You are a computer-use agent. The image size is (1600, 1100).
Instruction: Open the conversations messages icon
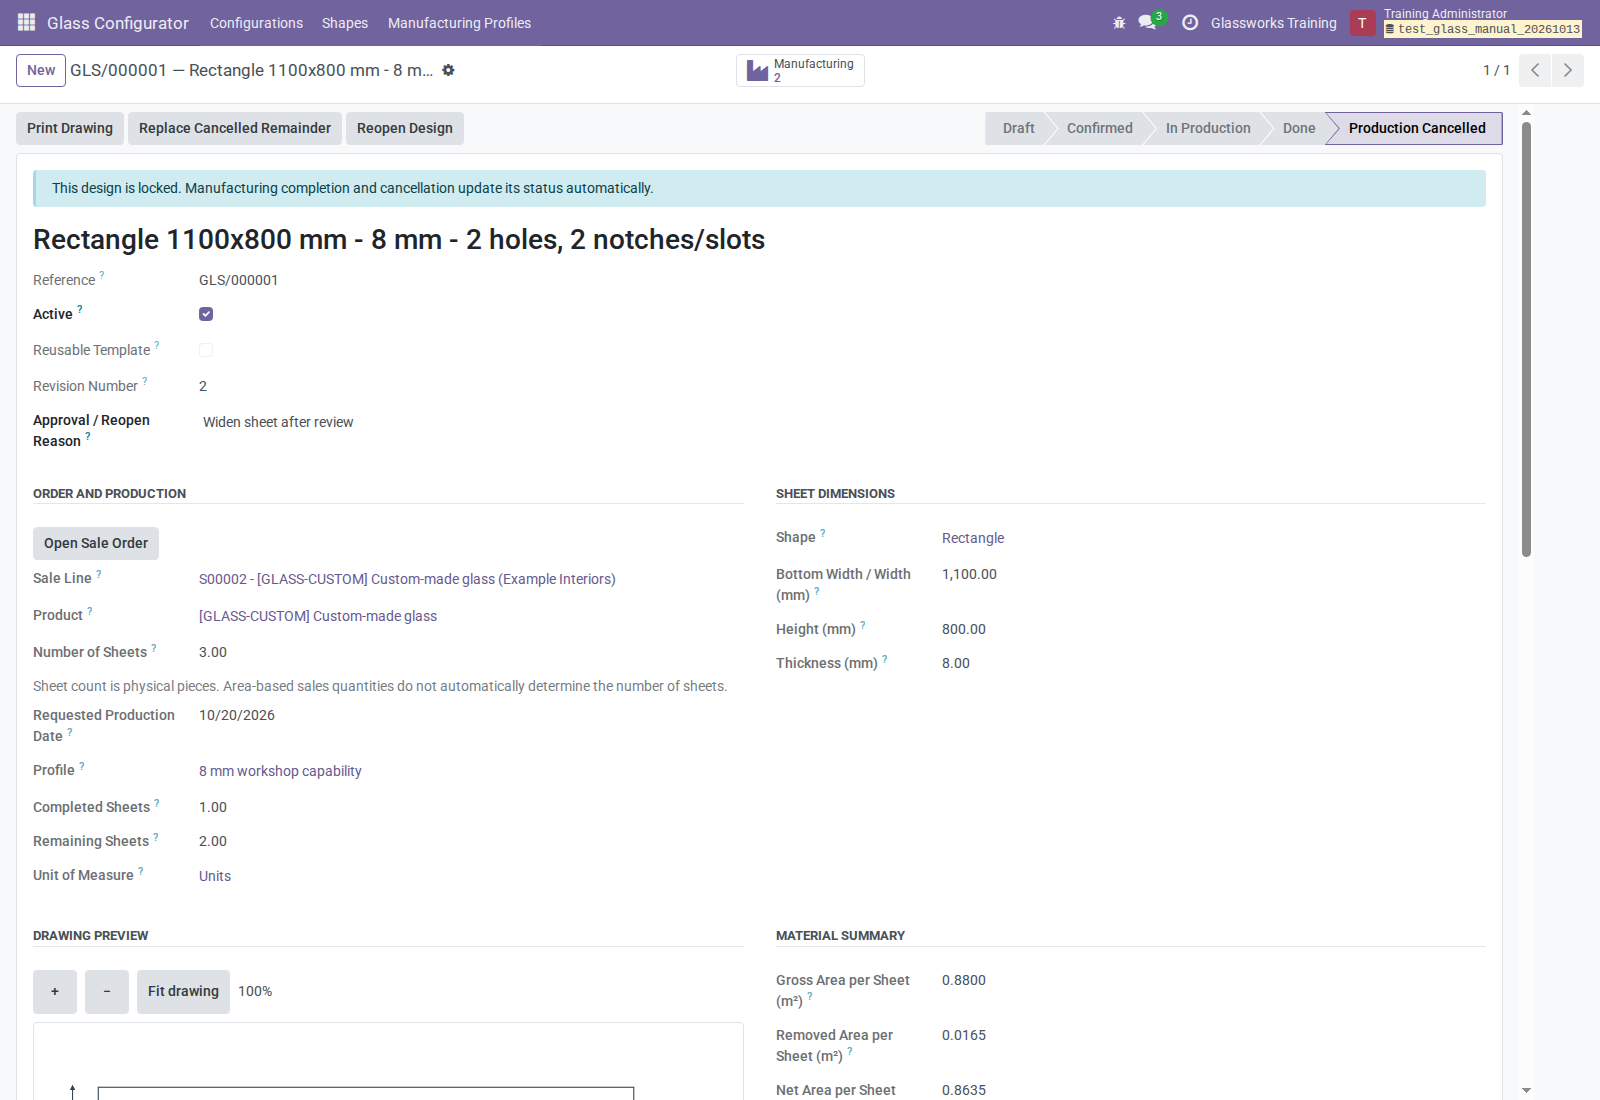(1148, 22)
